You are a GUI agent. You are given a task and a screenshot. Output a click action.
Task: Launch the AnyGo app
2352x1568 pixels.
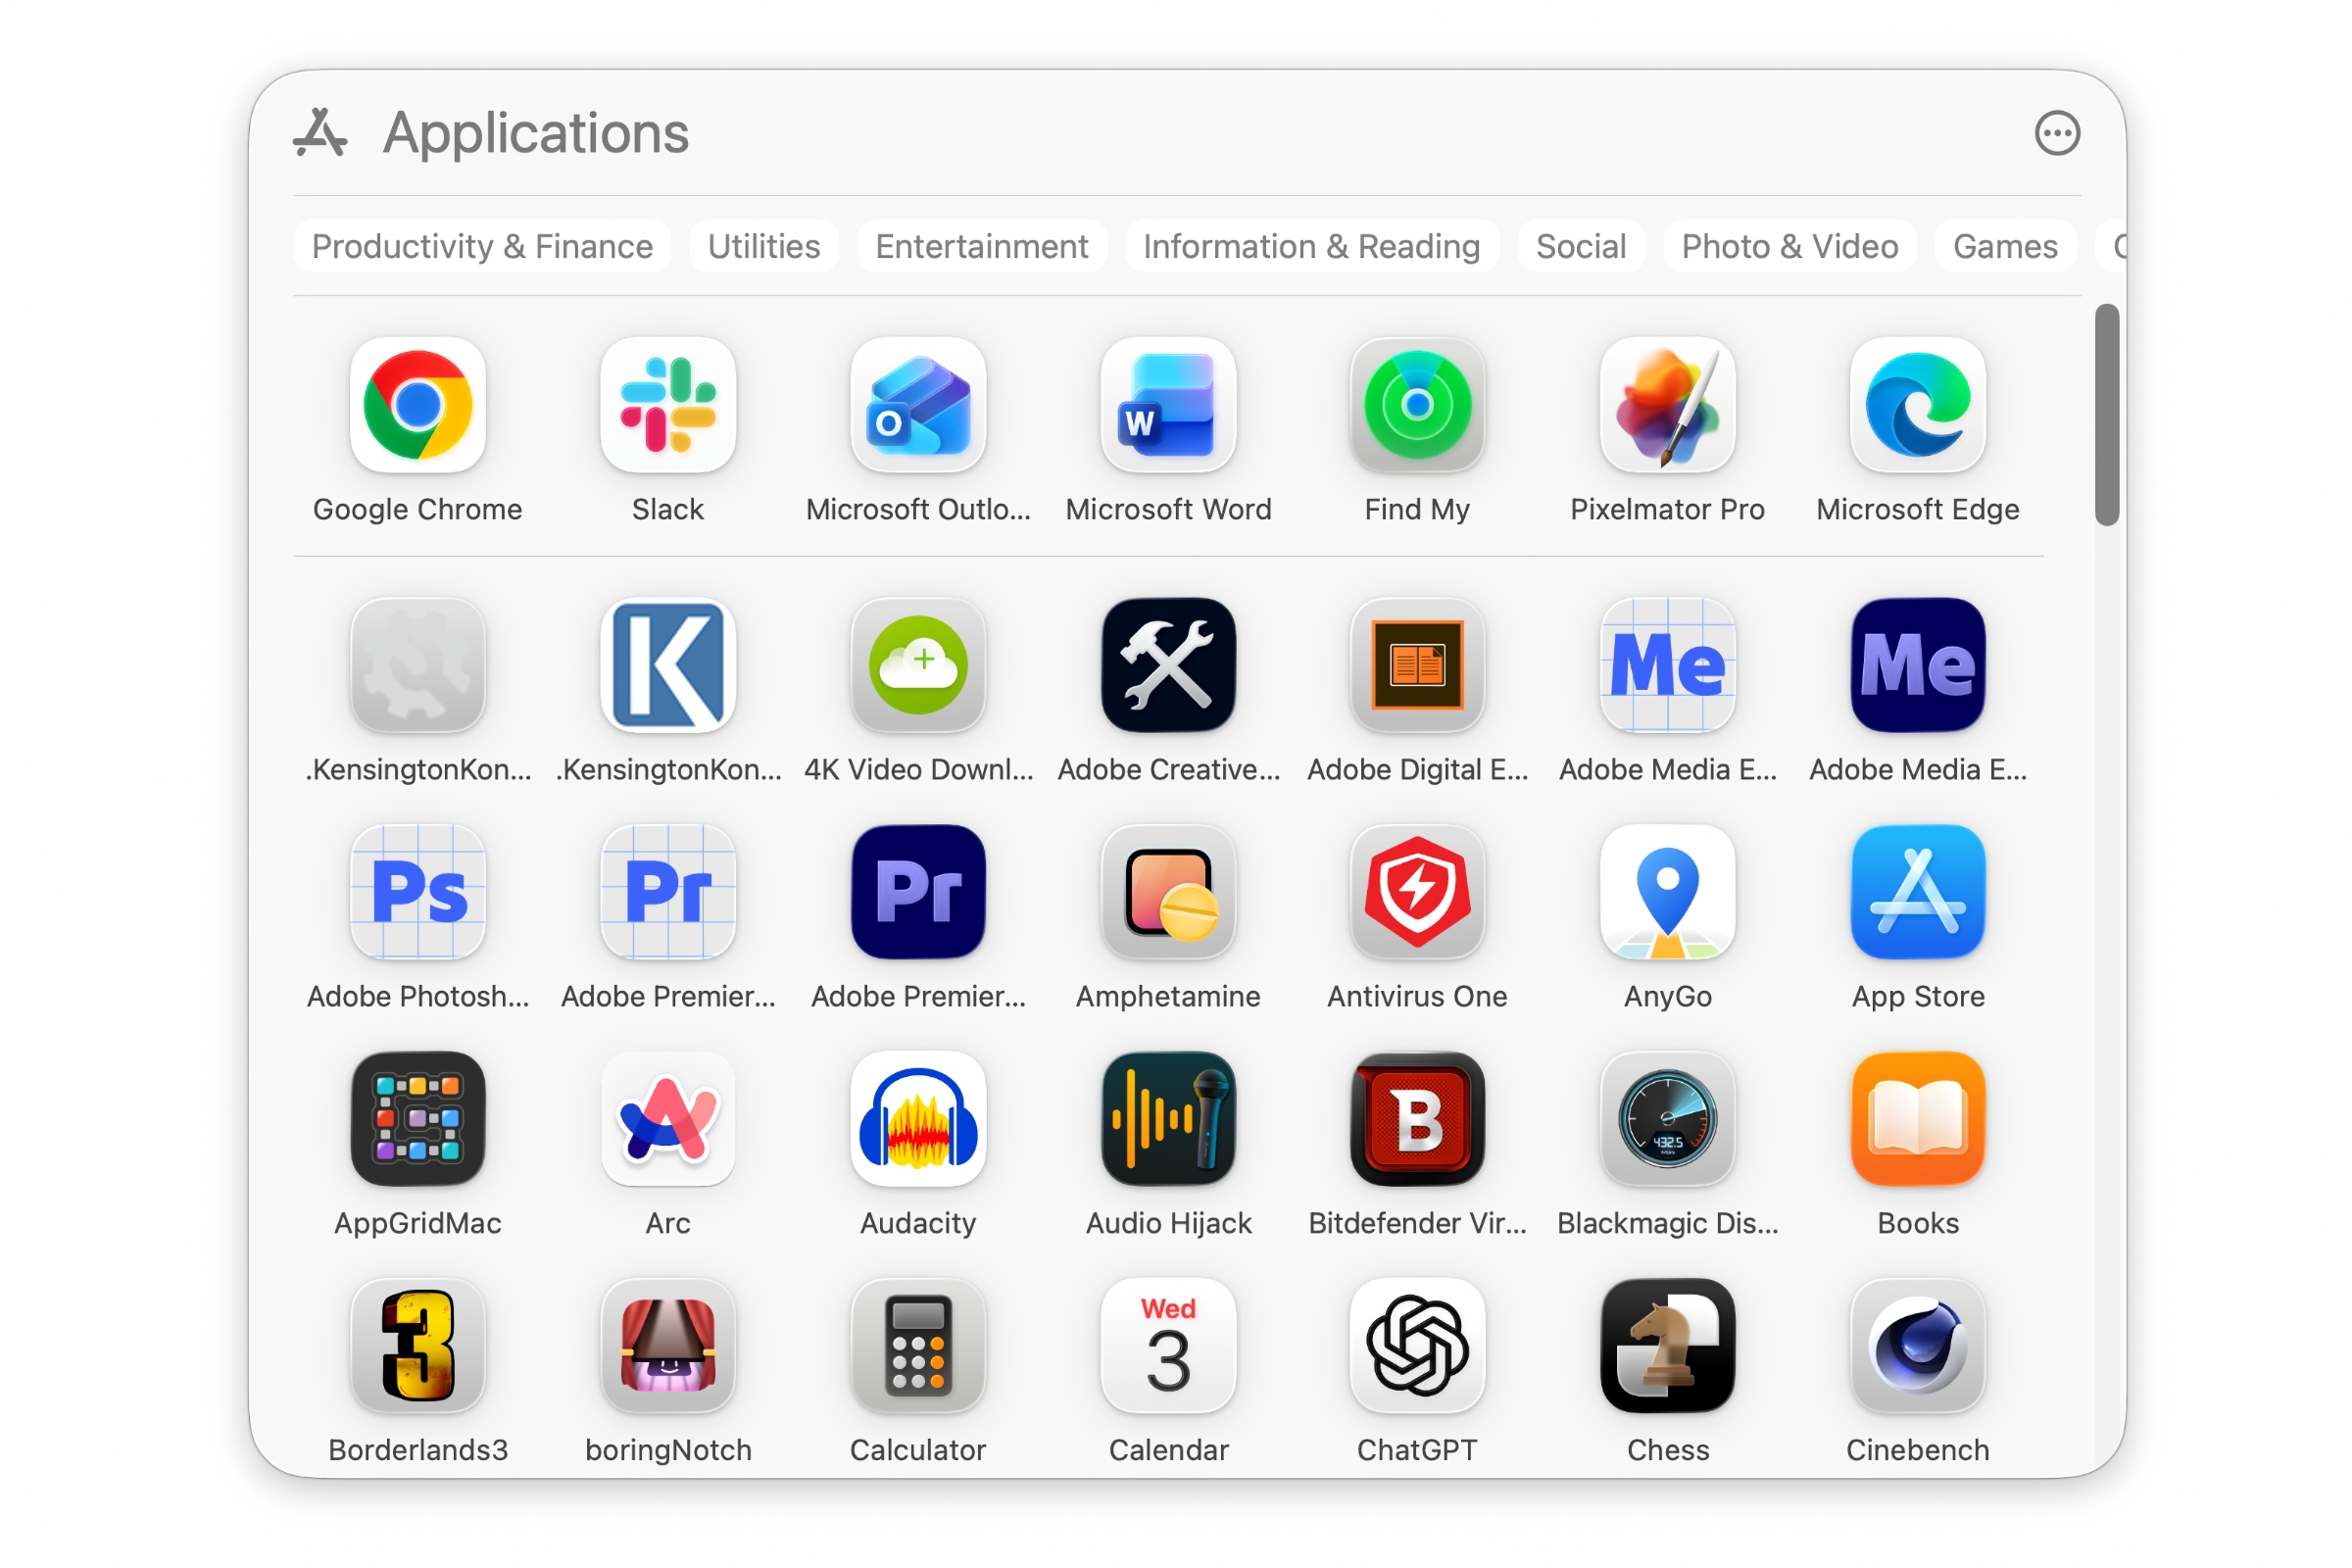[1668, 892]
